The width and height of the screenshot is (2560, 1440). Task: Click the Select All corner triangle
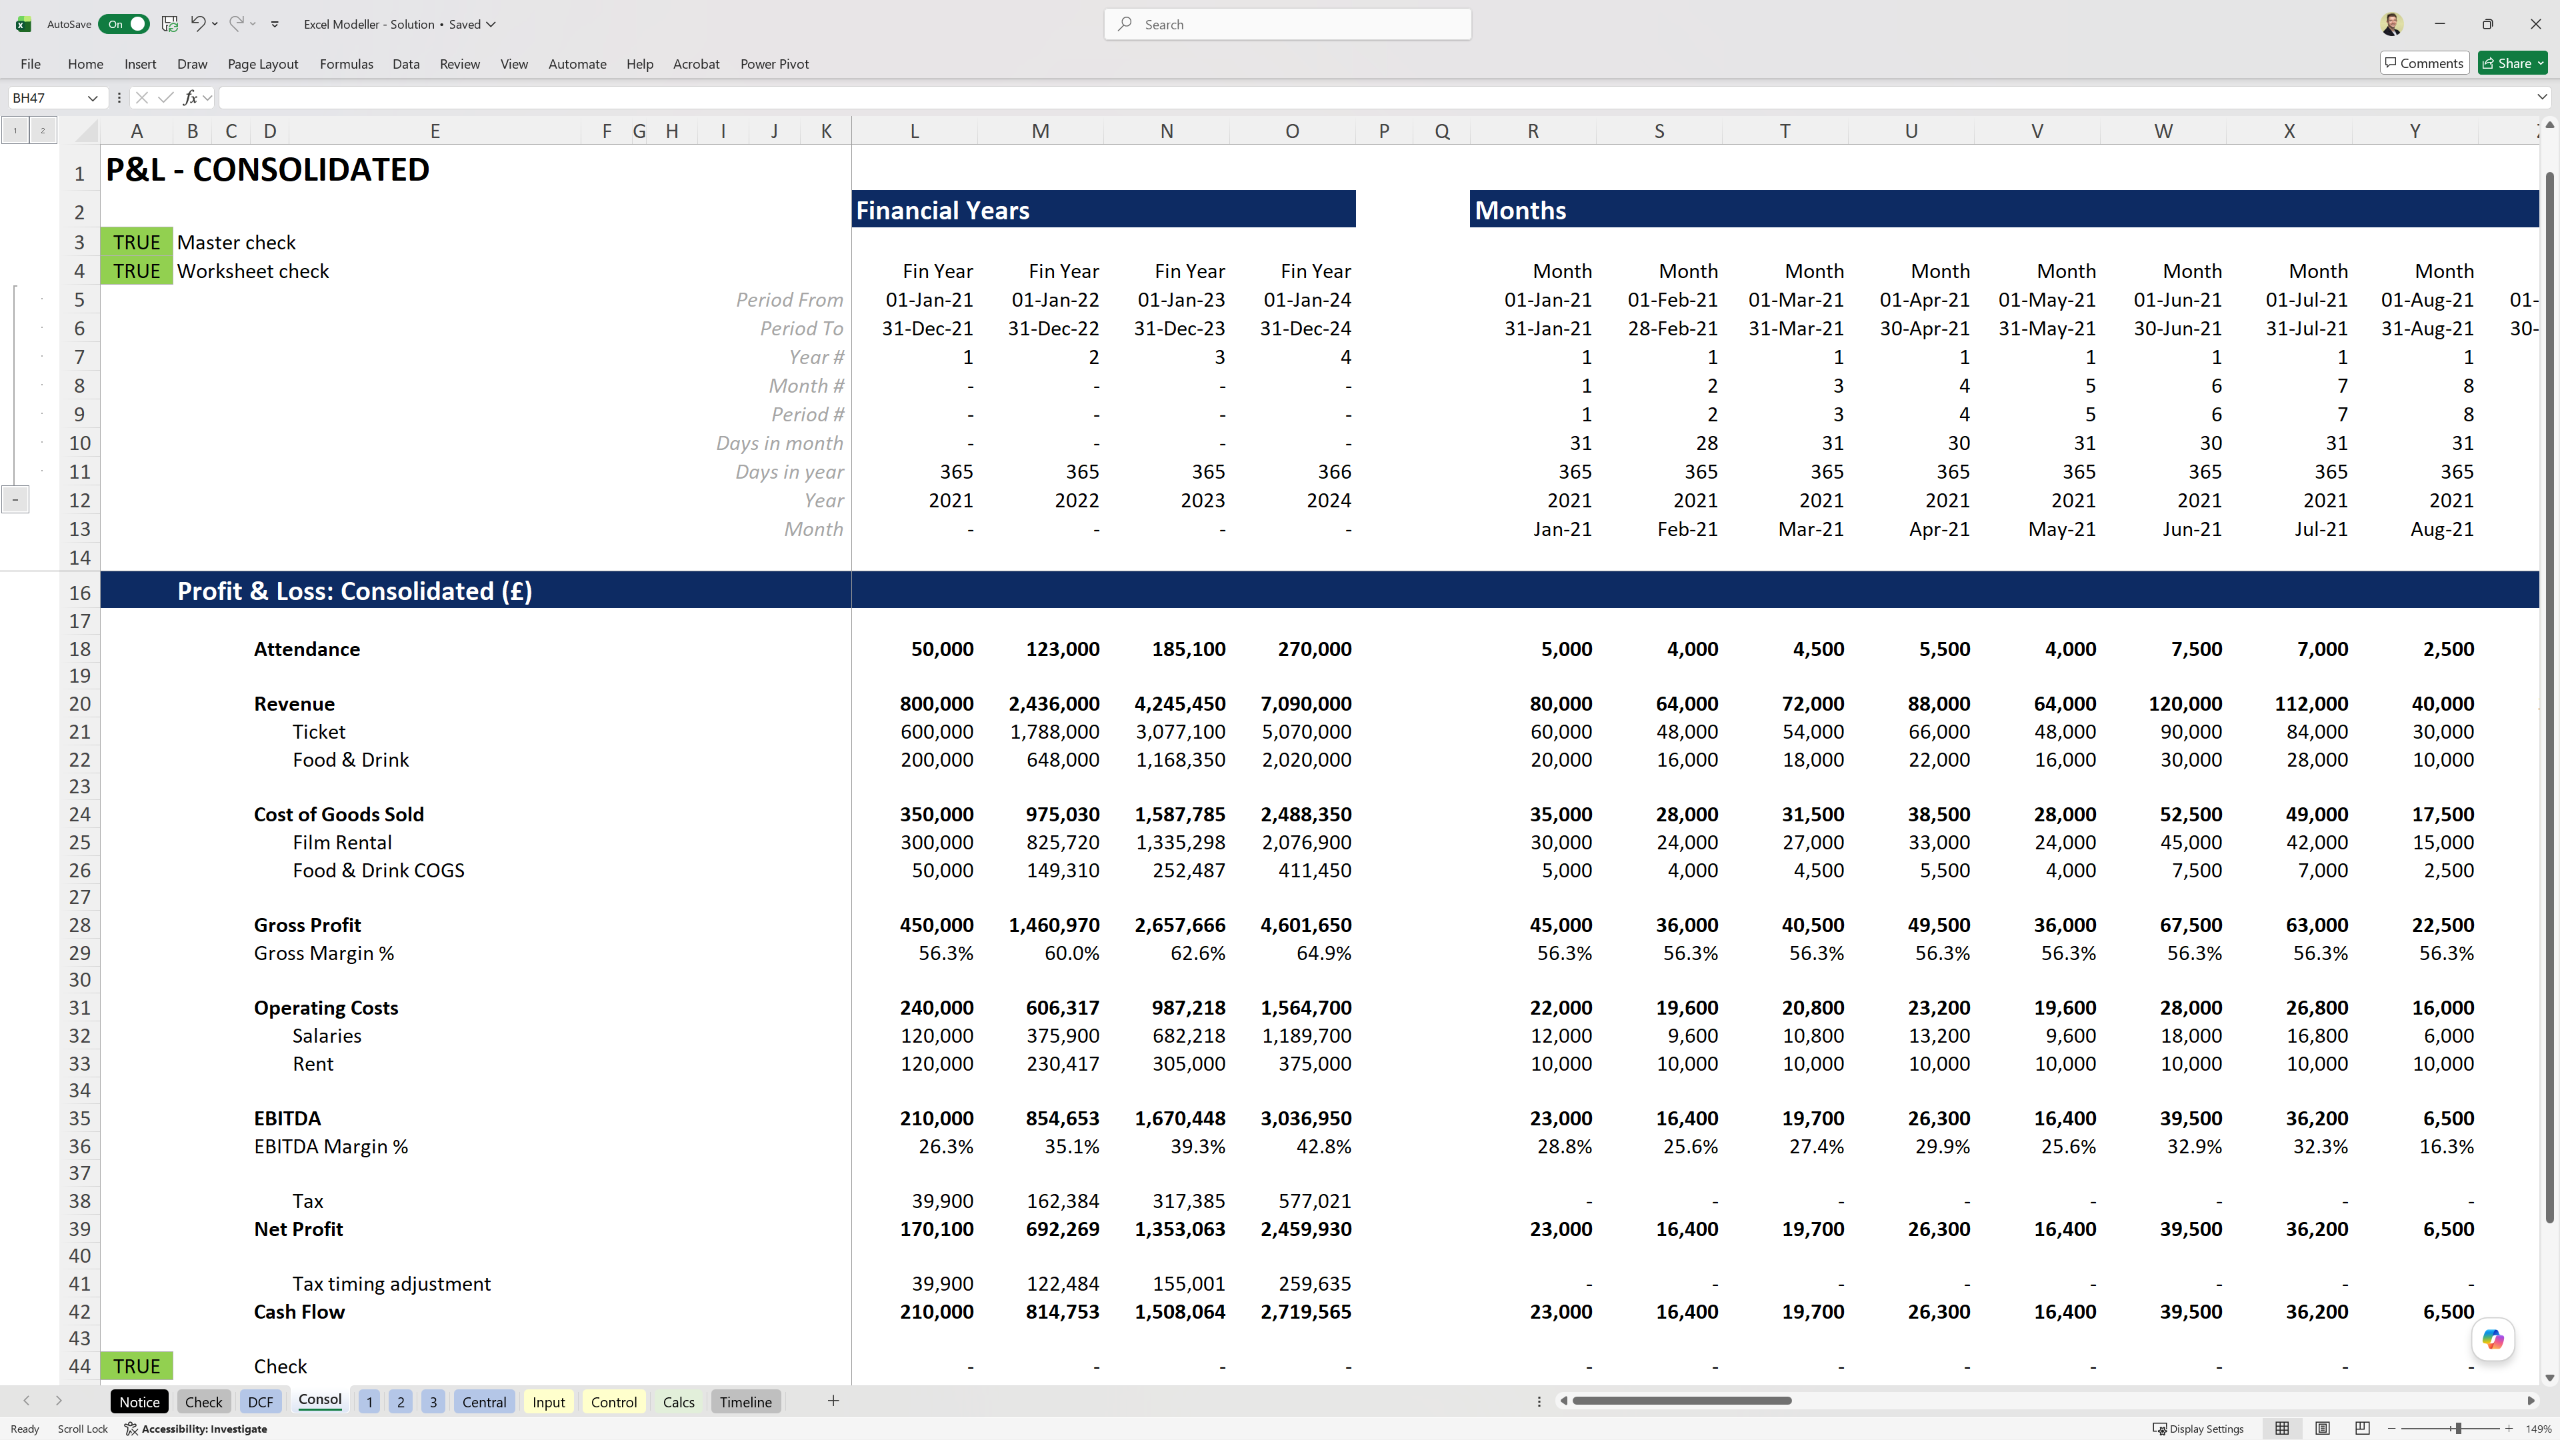(x=86, y=131)
